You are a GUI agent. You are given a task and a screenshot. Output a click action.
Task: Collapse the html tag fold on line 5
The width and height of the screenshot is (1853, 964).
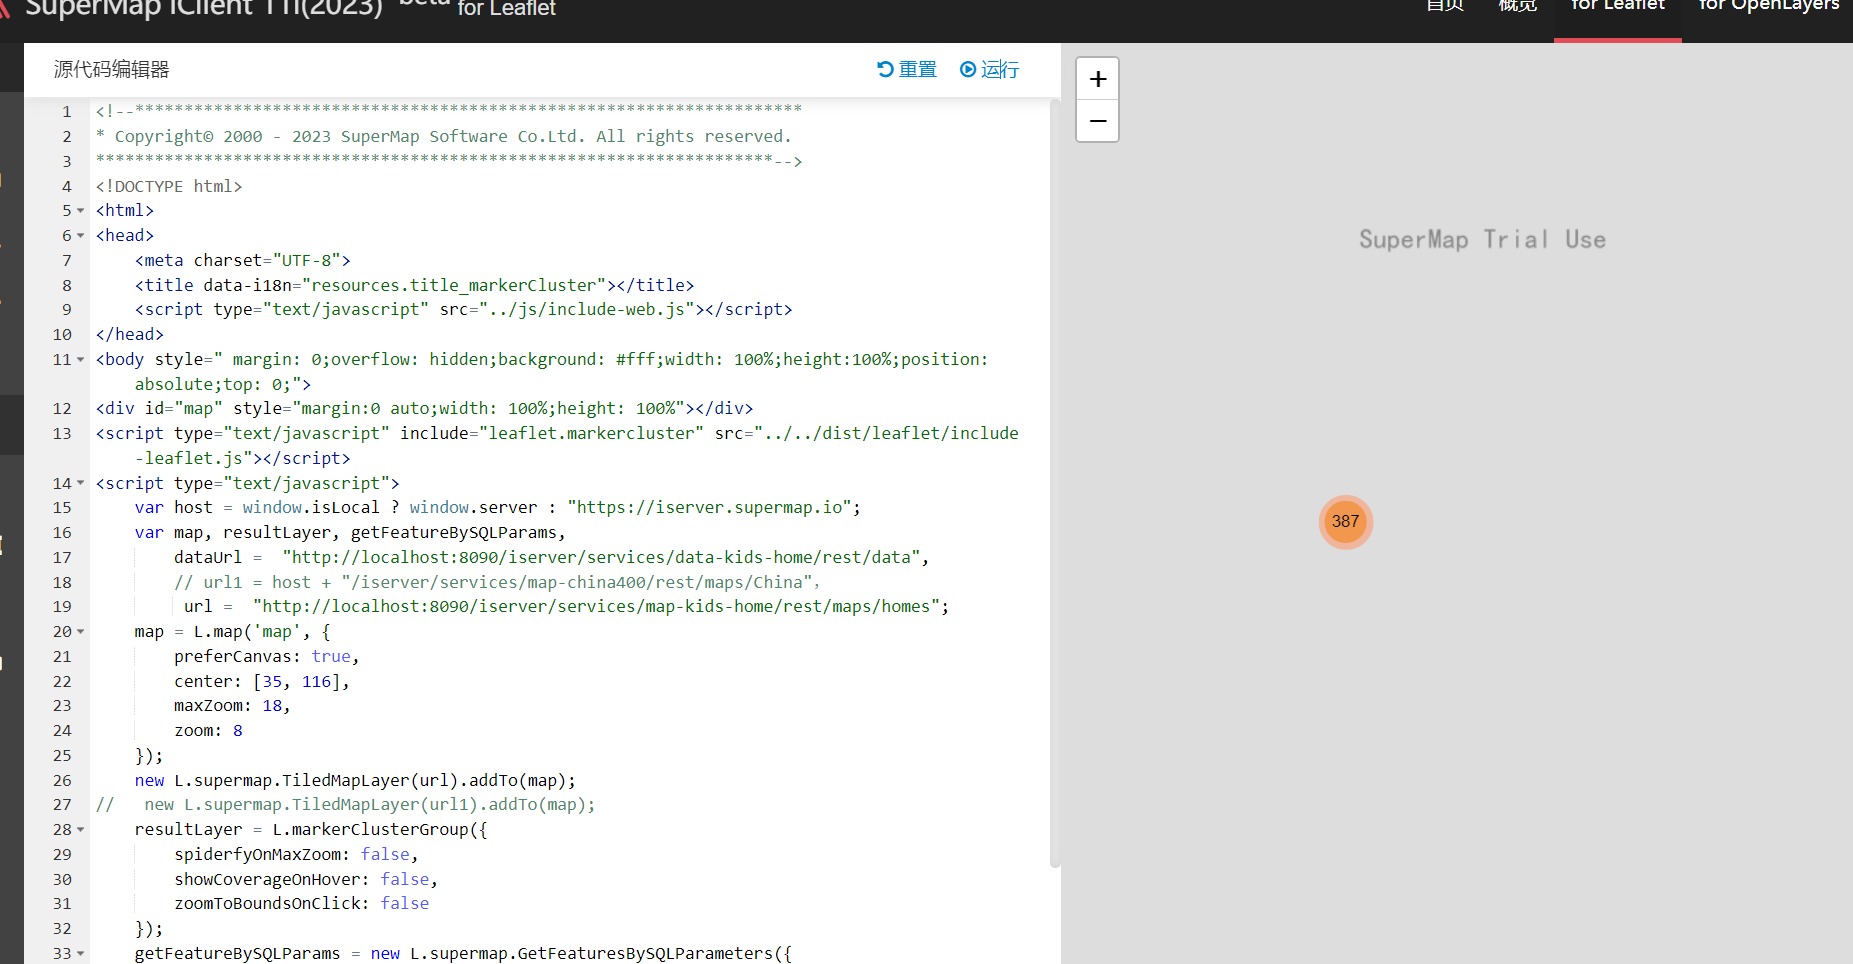[x=80, y=211]
